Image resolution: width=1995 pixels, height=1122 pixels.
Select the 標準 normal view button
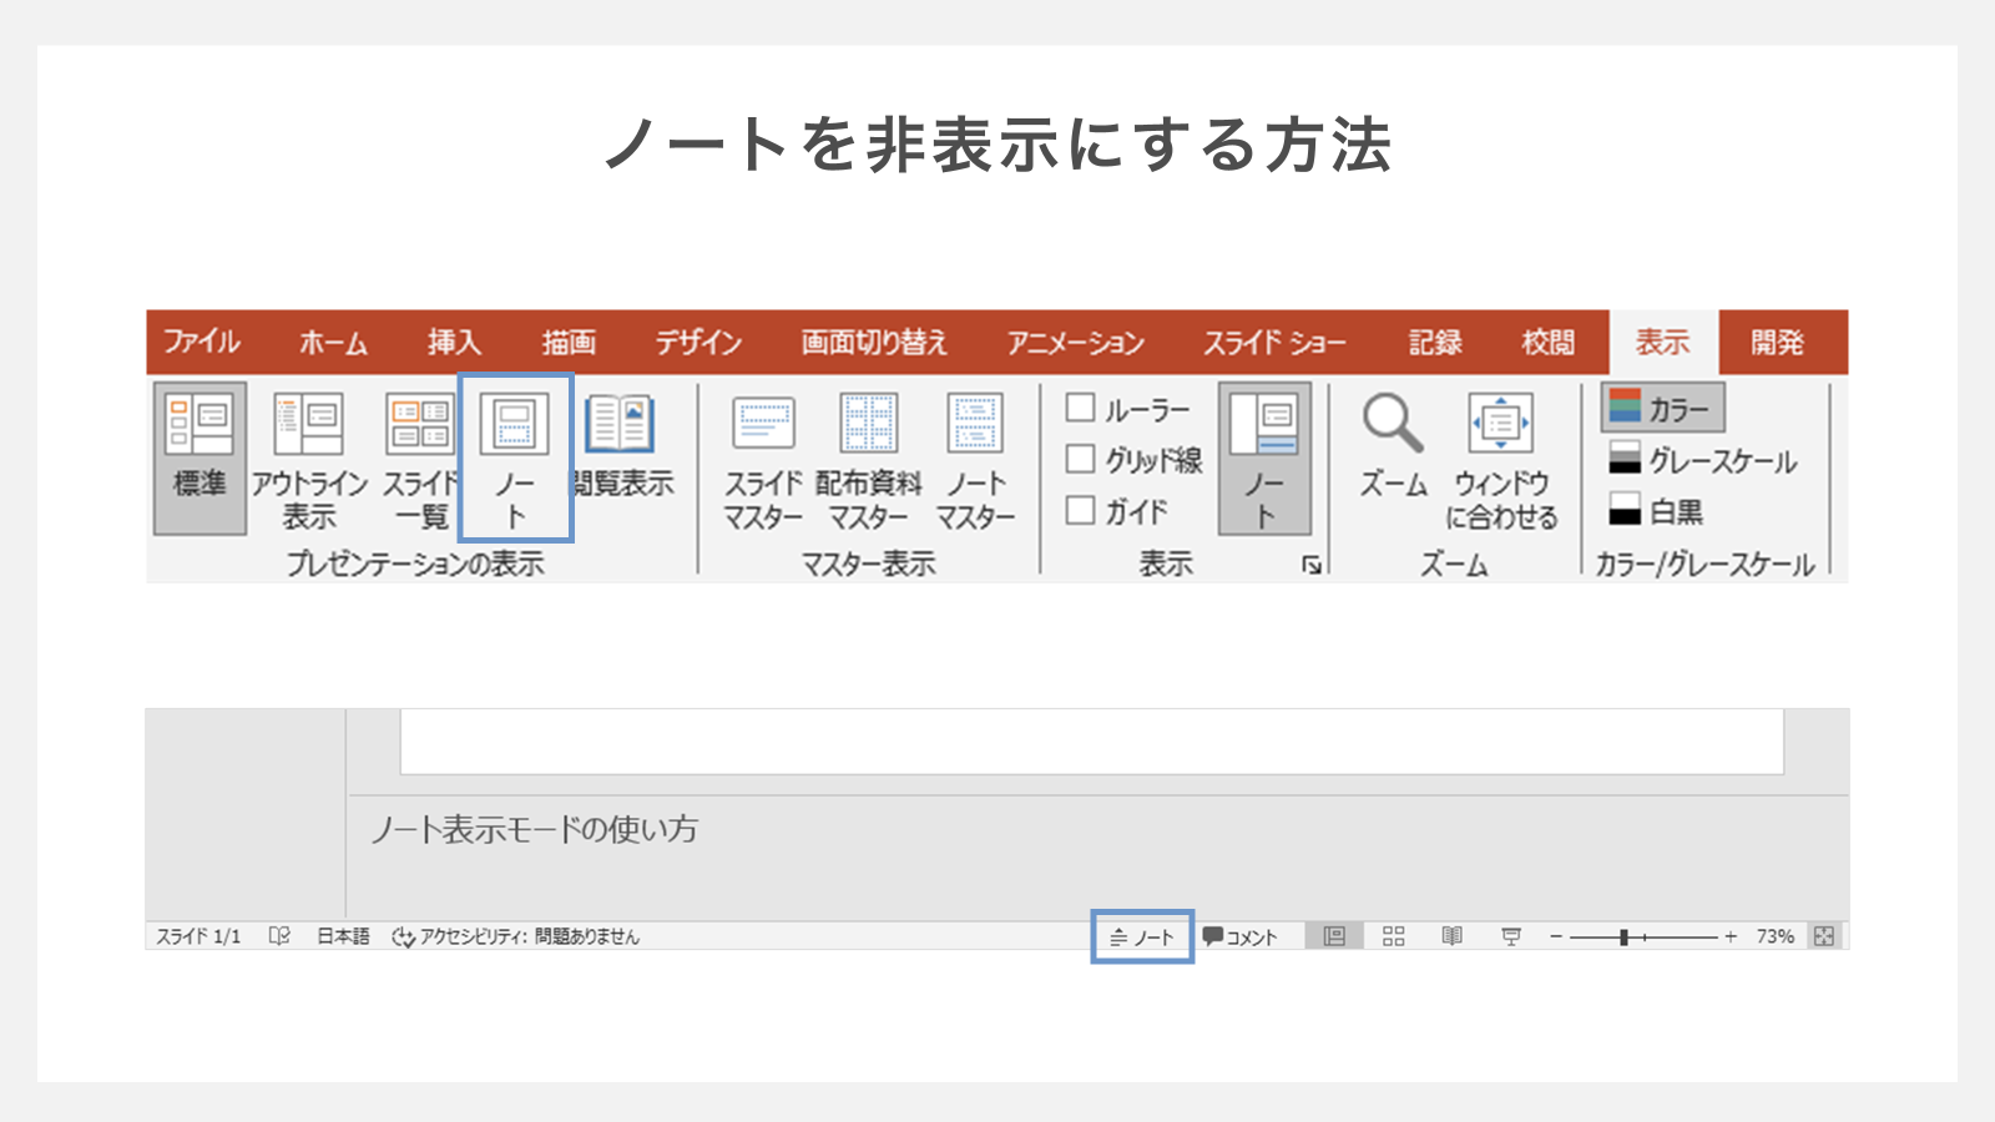click(199, 458)
